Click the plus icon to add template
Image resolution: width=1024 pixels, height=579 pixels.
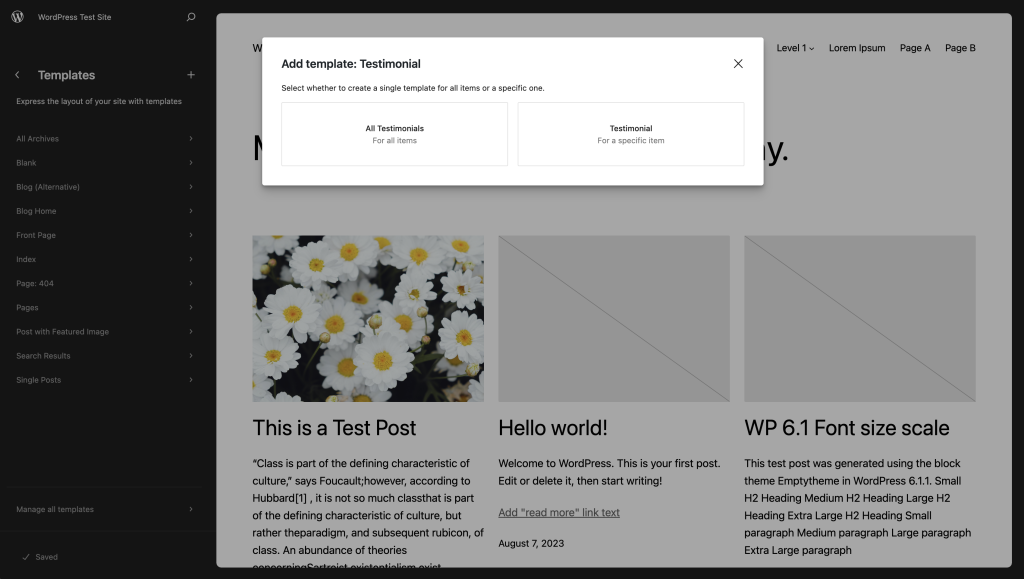pos(191,75)
